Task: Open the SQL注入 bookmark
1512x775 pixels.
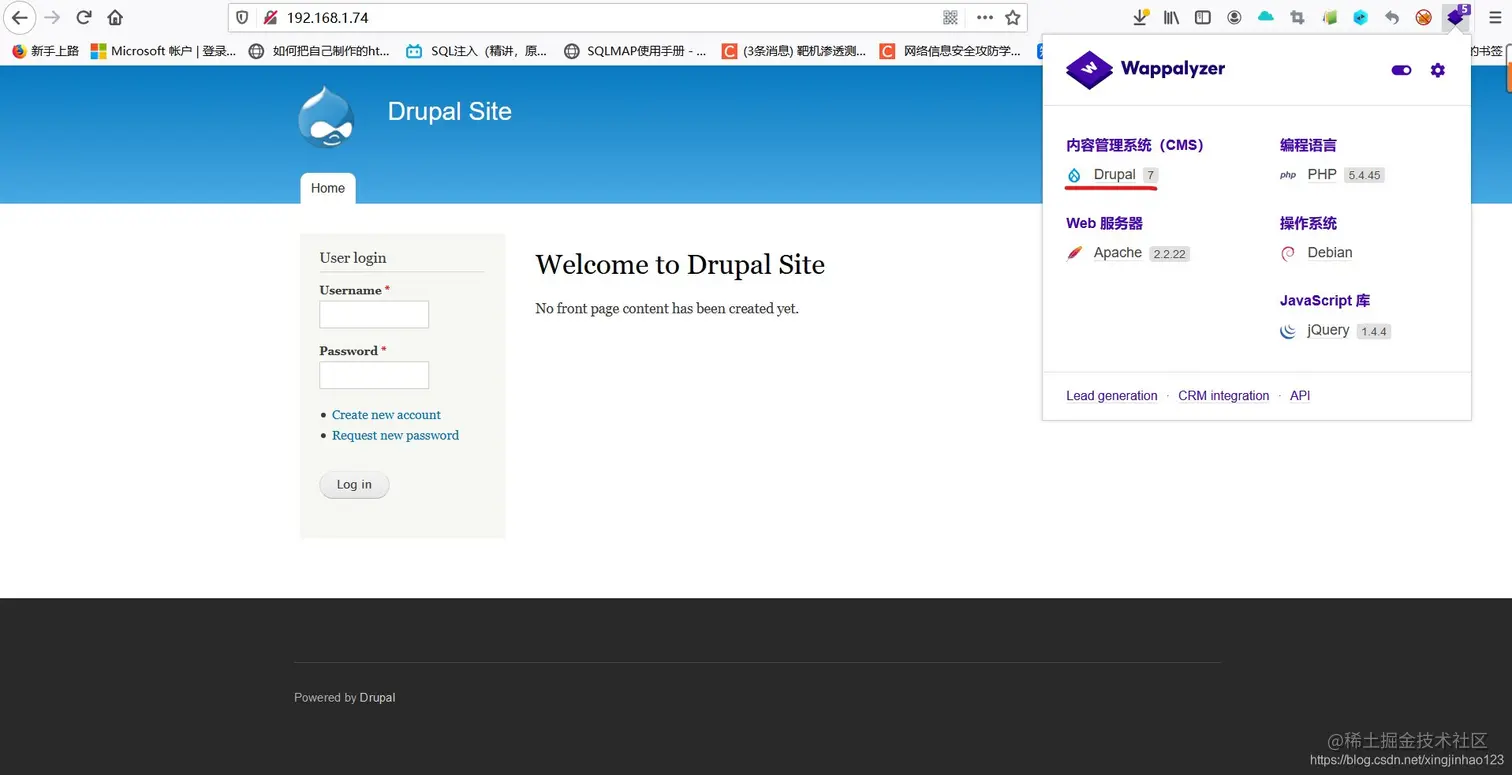Action: click(x=477, y=51)
